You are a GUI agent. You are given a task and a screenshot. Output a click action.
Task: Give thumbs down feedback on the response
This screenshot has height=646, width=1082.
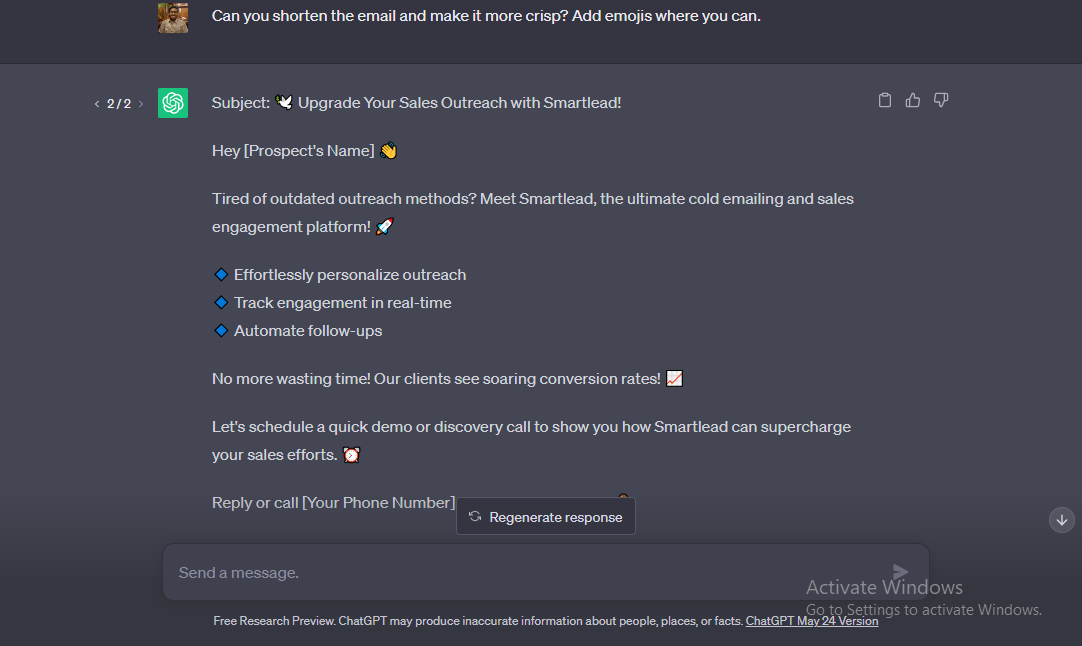pyautogui.click(x=940, y=100)
